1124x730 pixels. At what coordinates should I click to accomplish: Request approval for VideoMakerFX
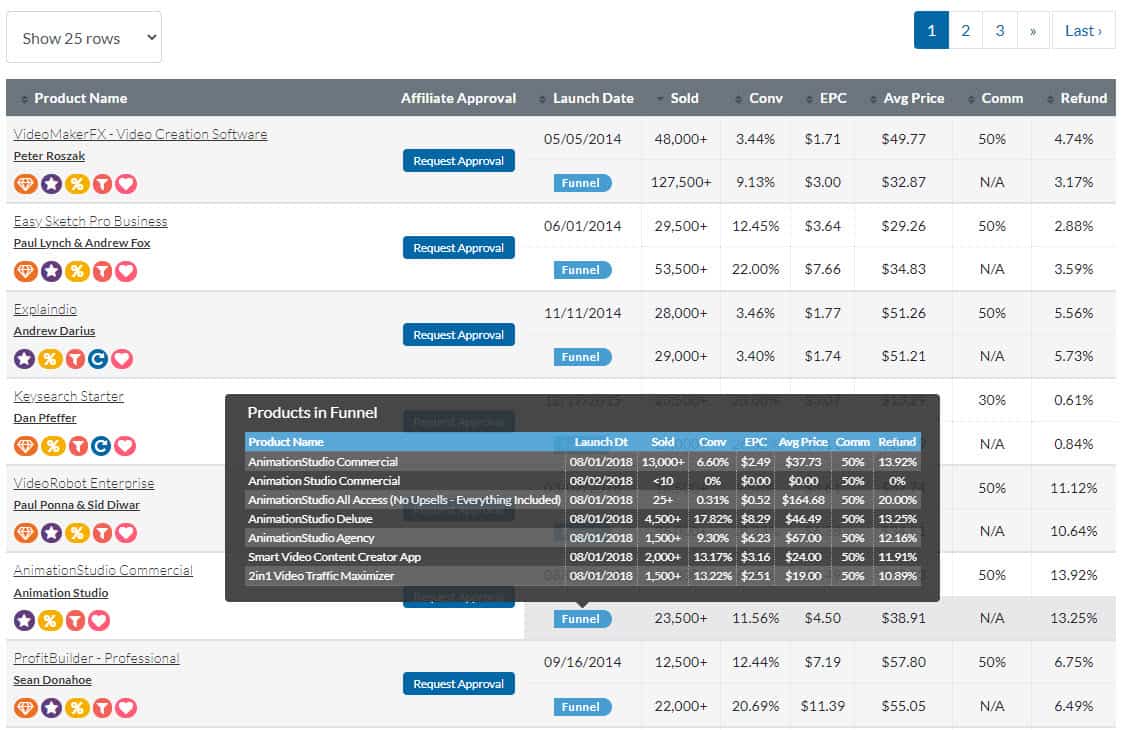point(459,161)
